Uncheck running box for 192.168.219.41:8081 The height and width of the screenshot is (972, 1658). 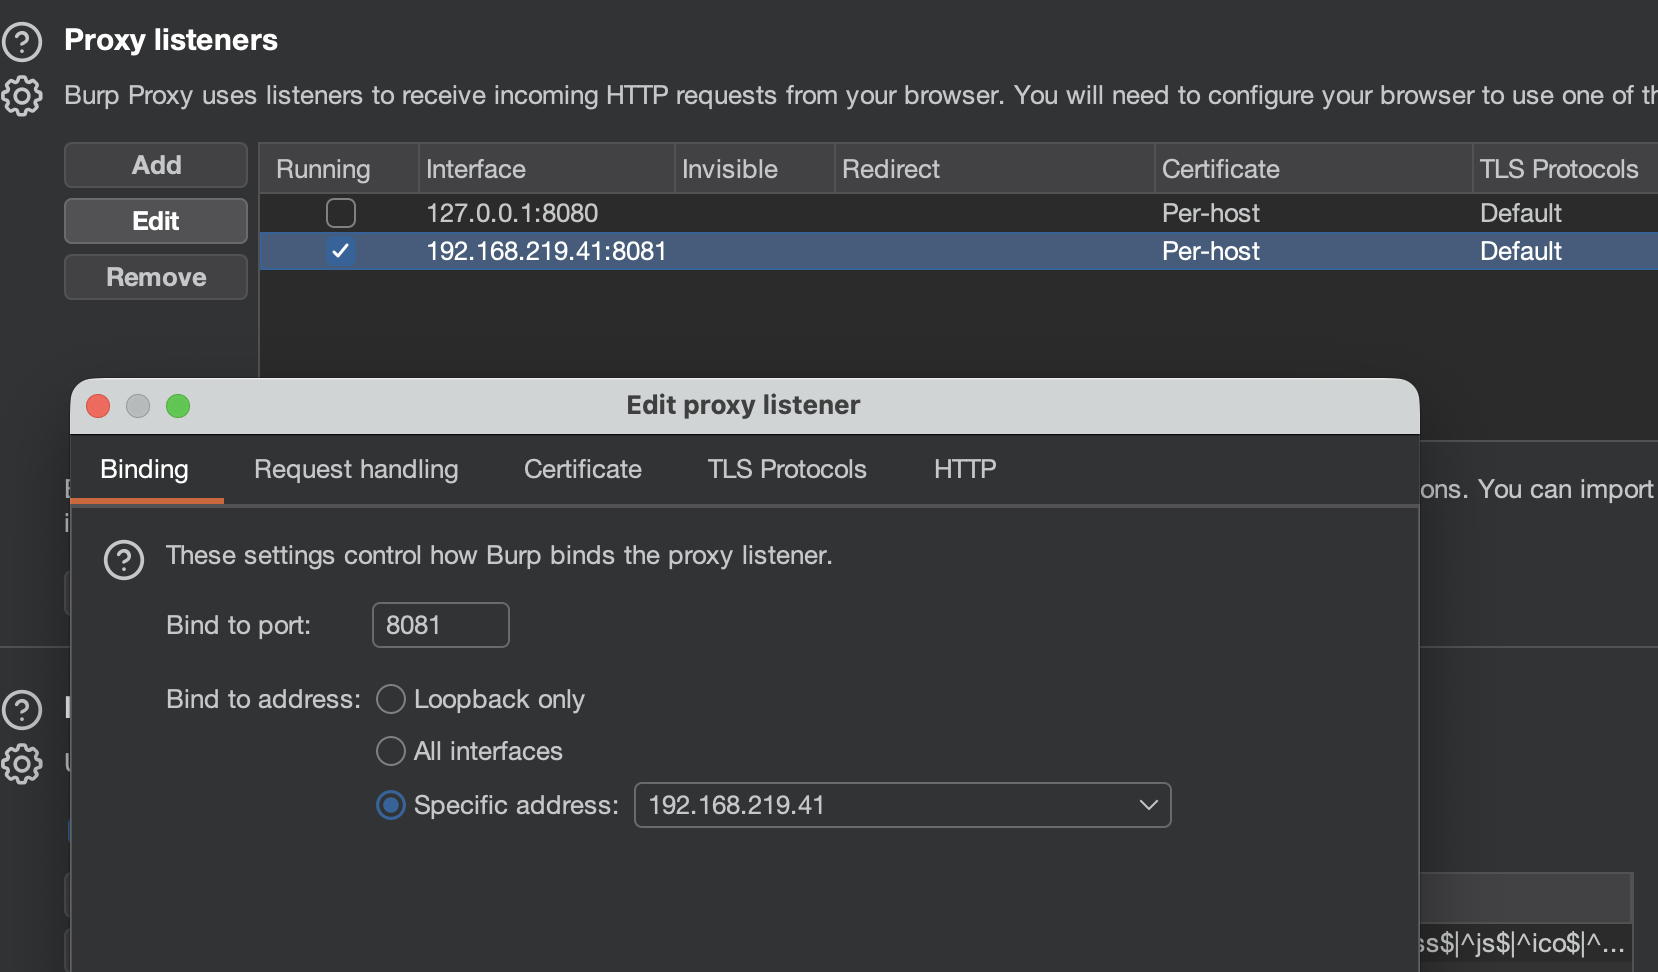341,251
